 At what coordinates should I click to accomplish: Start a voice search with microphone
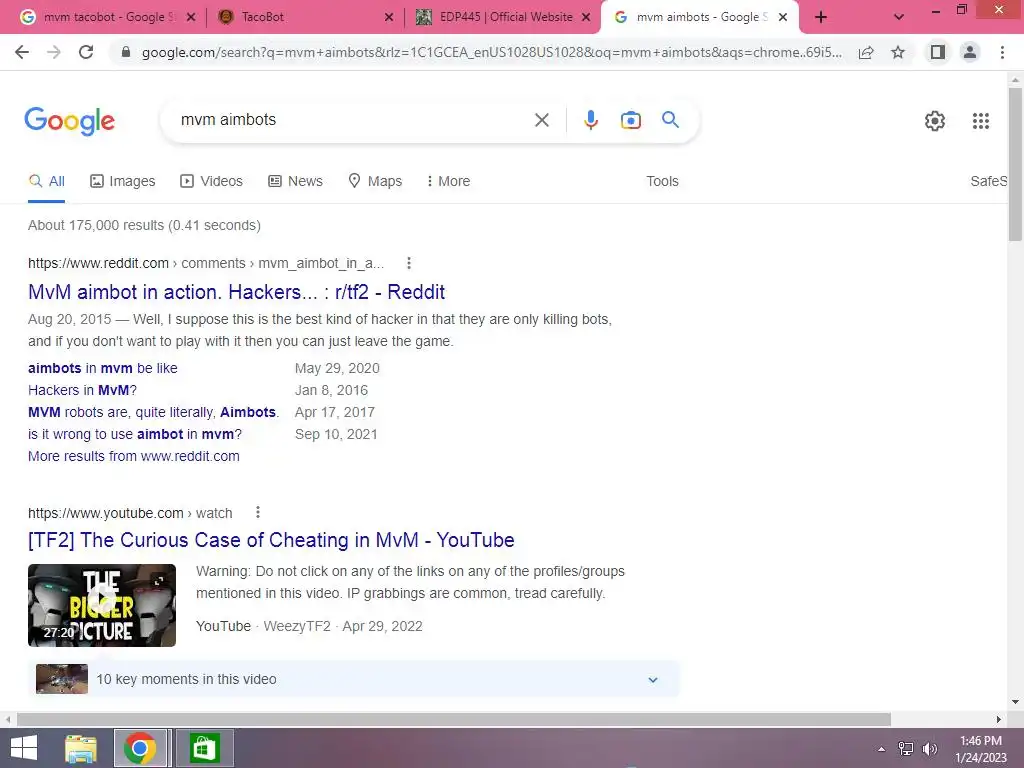click(x=590, y=120)
